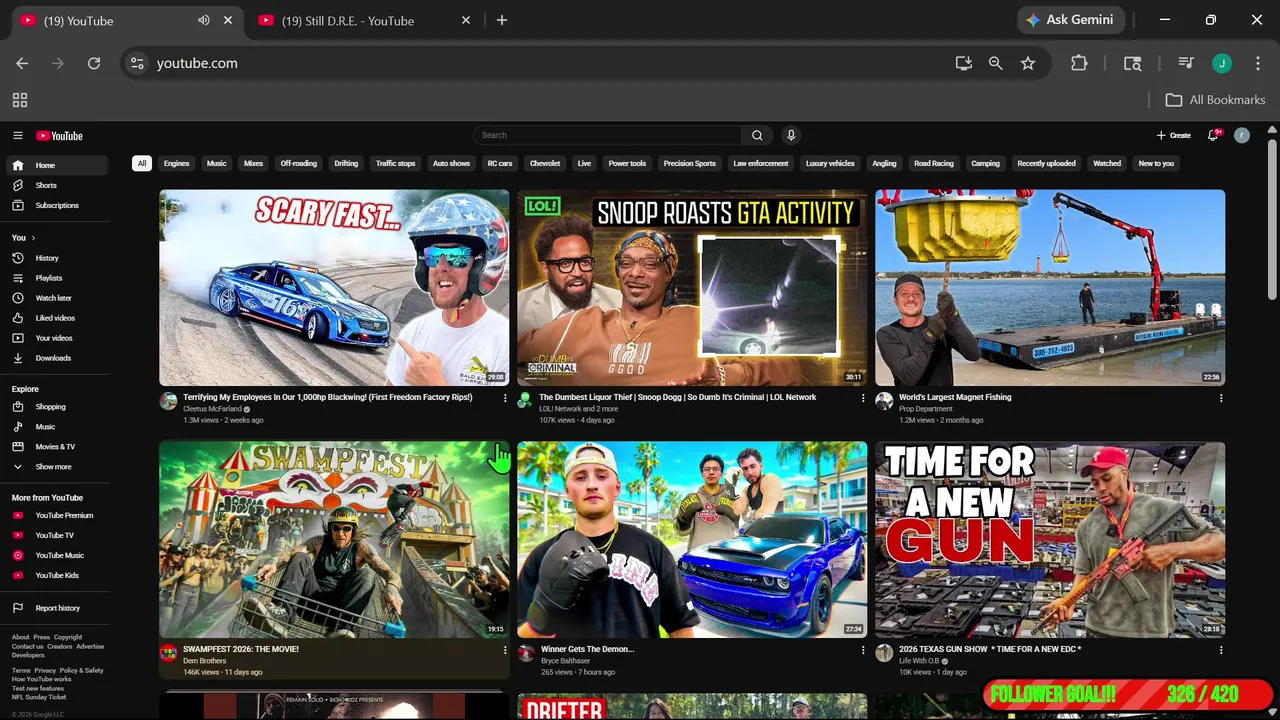Select the All filter chip
This screenshot has width=1280, height=720.
(142, 163)
